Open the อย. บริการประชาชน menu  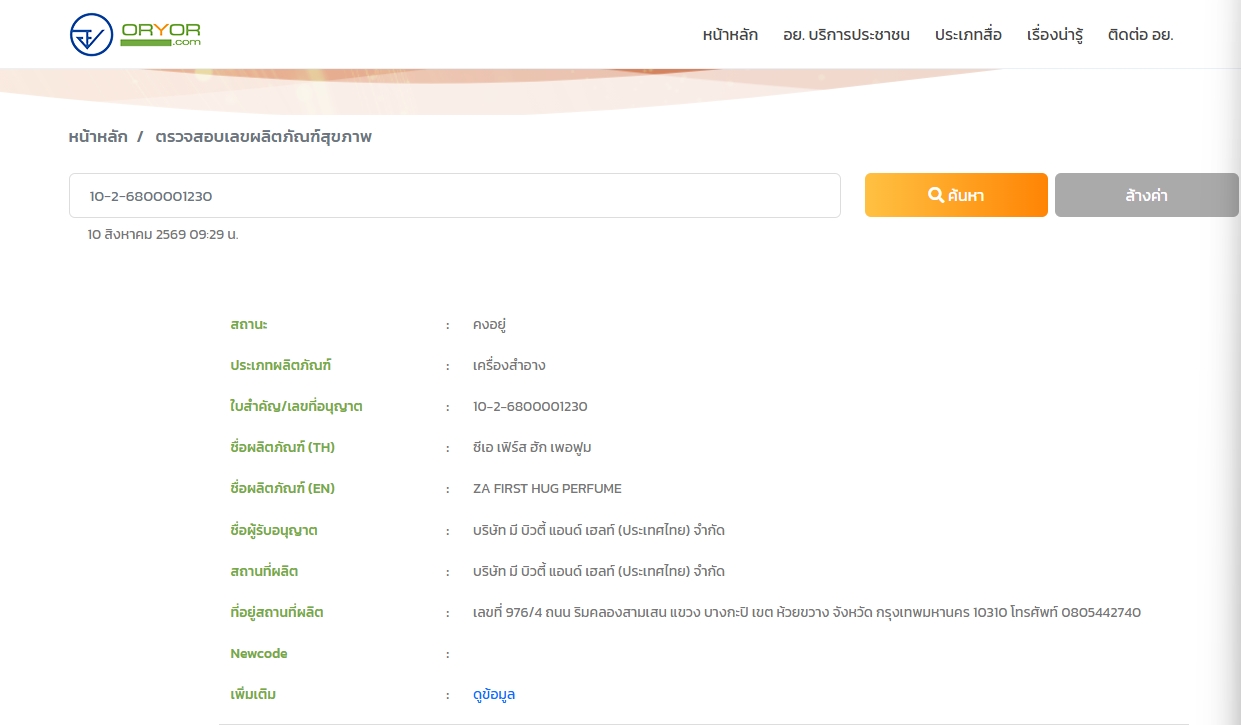(x=846, y=35)
